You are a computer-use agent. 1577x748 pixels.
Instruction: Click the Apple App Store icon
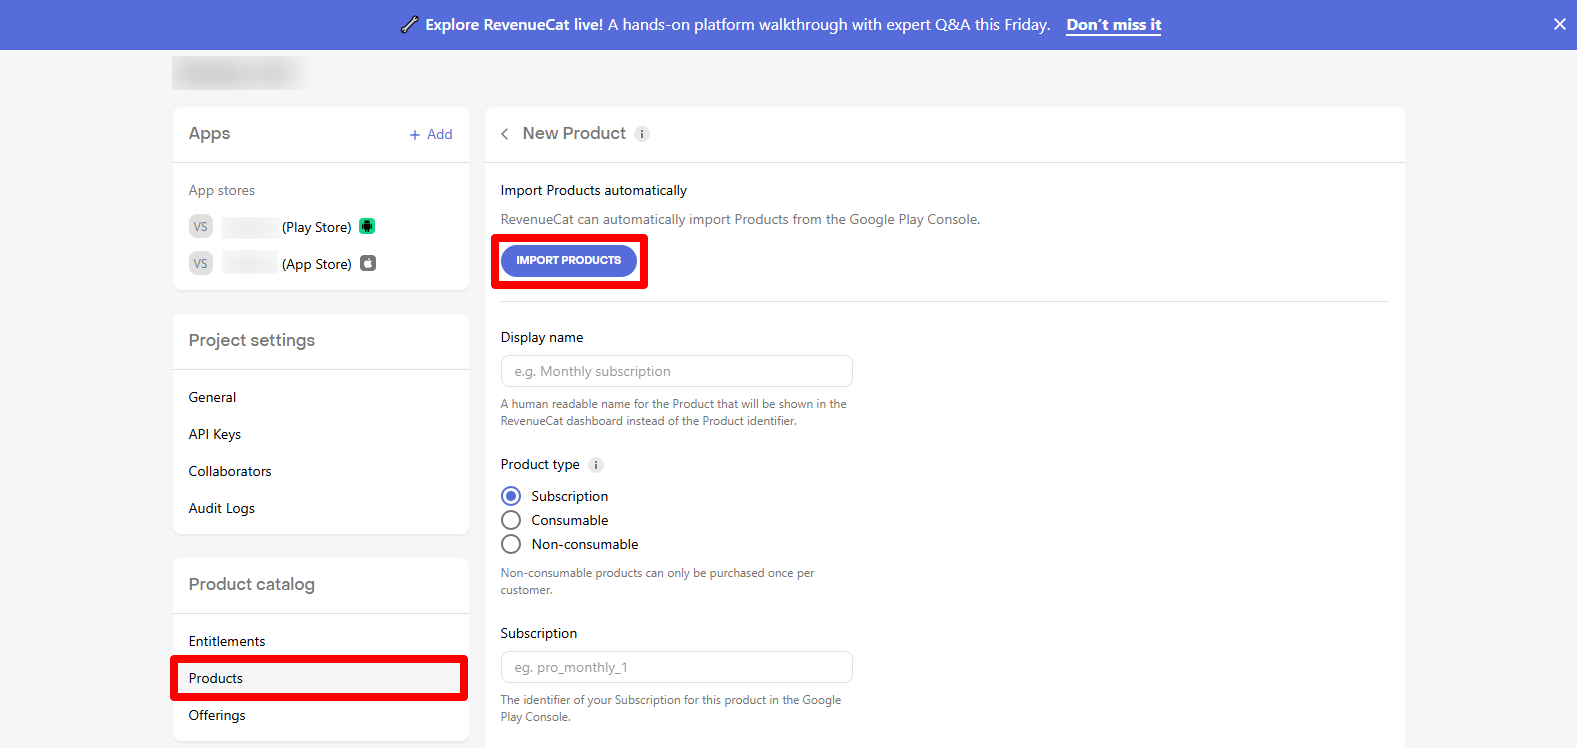coord(368,263)
